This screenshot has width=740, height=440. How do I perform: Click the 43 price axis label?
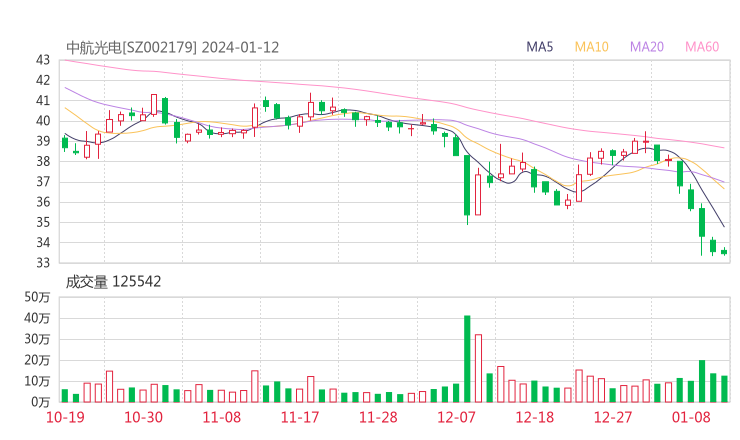pos(43,60)
